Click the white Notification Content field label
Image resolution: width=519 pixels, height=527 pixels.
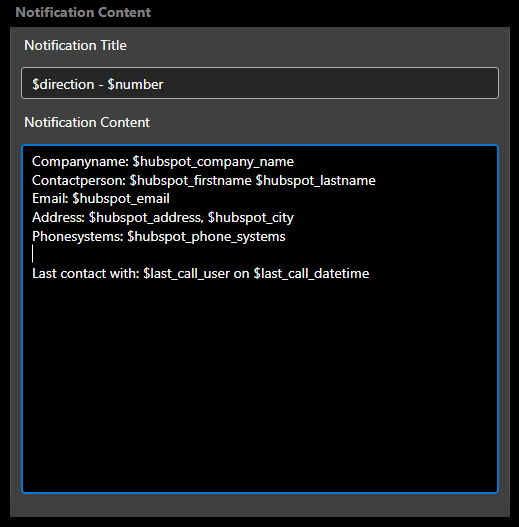coord(87,122)
